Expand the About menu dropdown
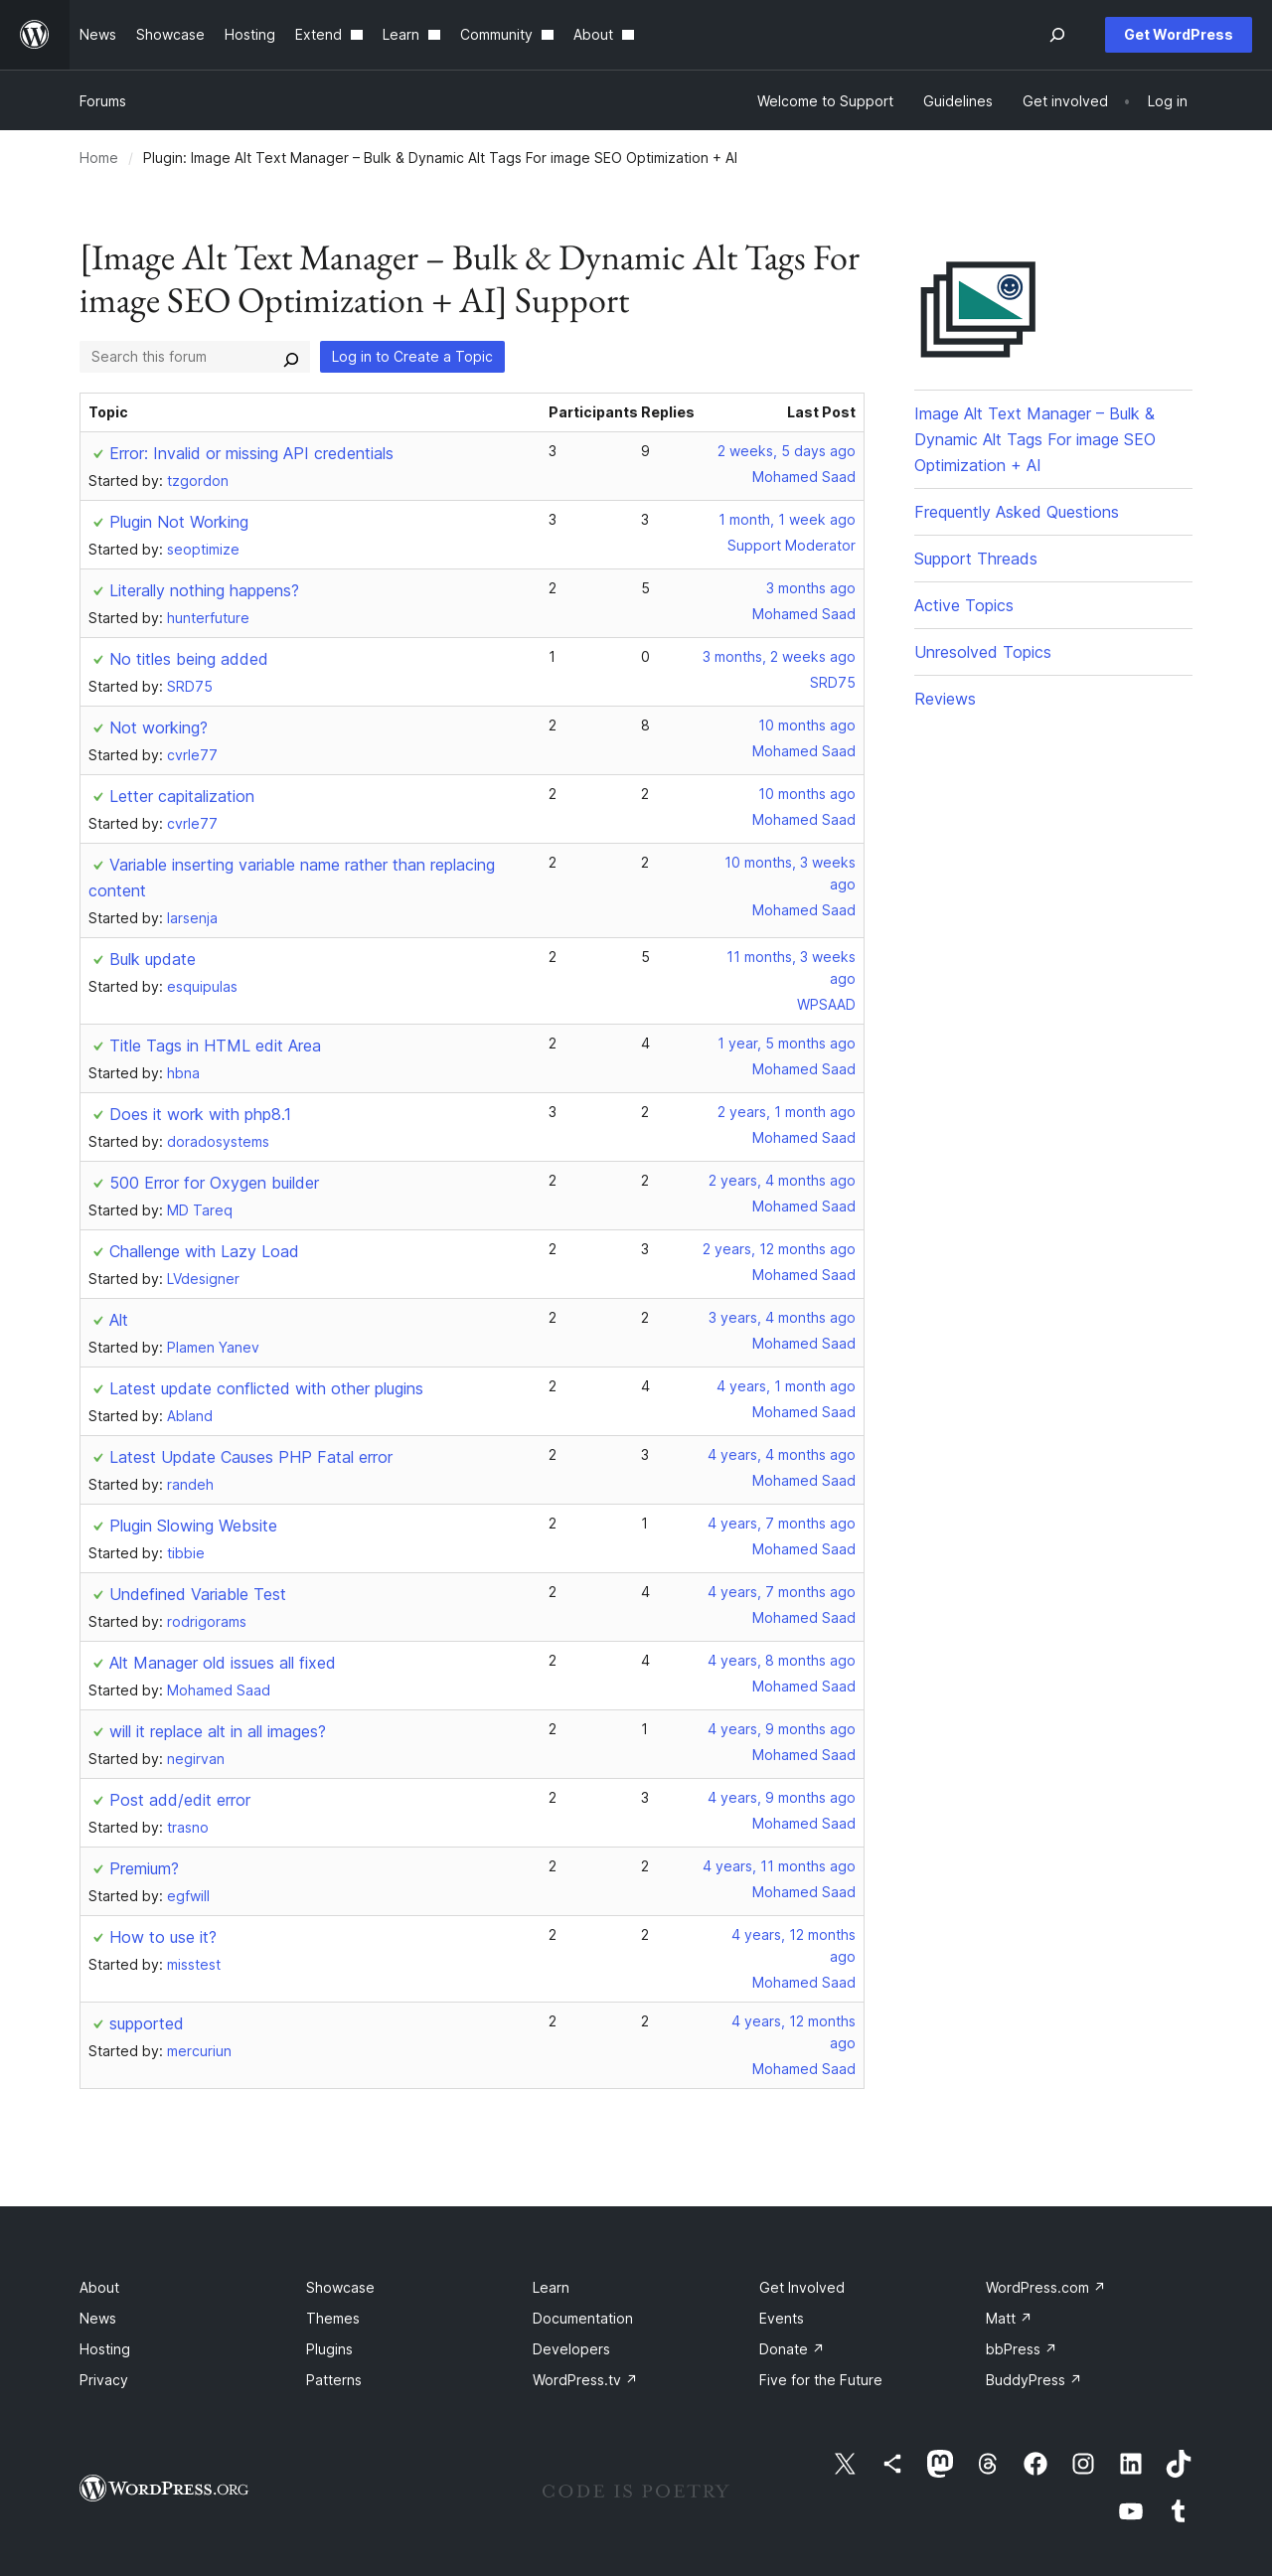 tap(603, 35)
